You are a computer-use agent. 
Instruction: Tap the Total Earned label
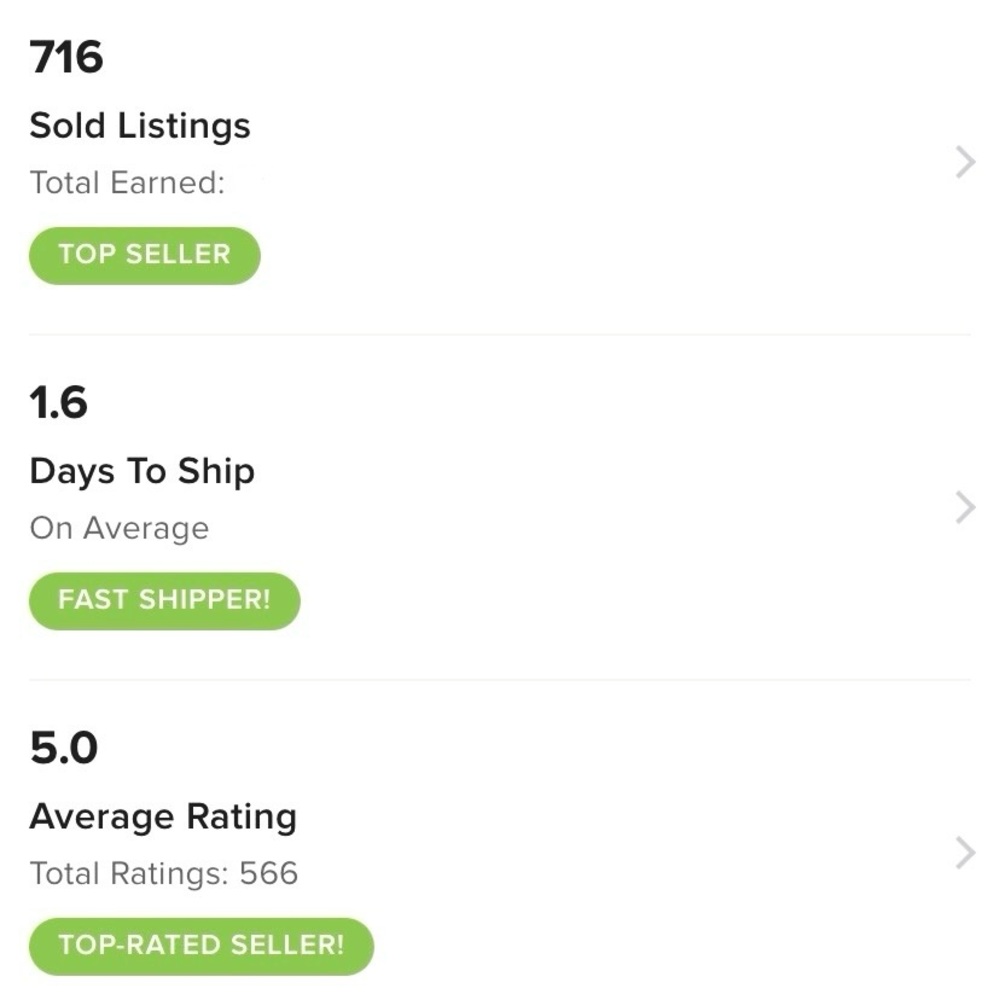(x=127, y=183)
